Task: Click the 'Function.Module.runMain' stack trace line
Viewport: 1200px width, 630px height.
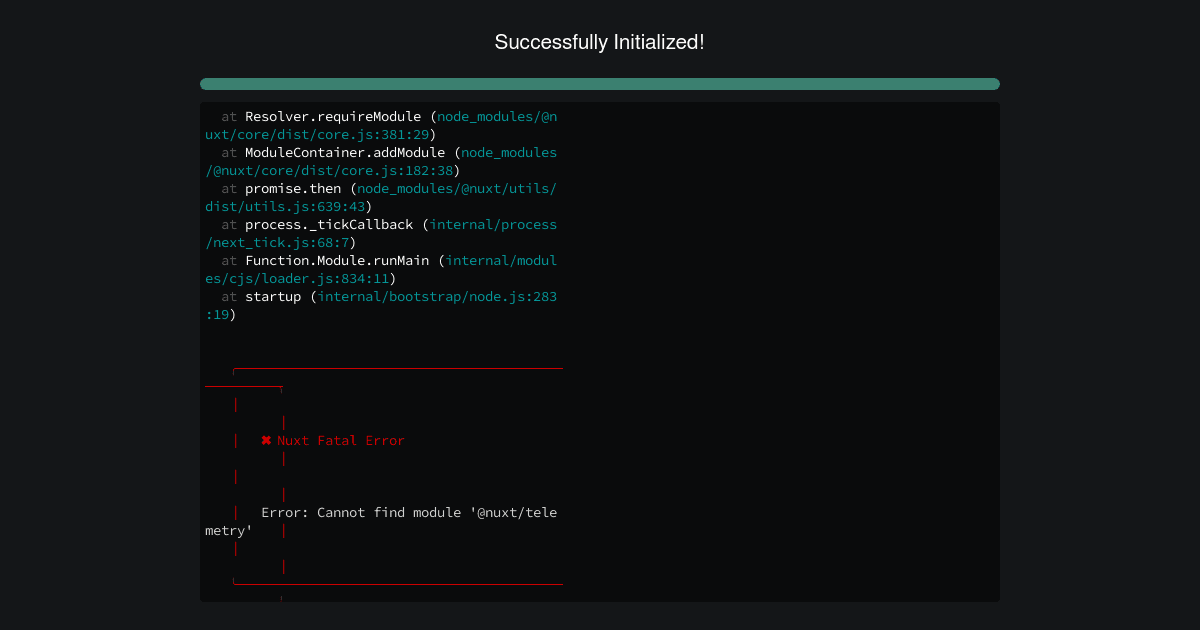Action: pos(389,261)
